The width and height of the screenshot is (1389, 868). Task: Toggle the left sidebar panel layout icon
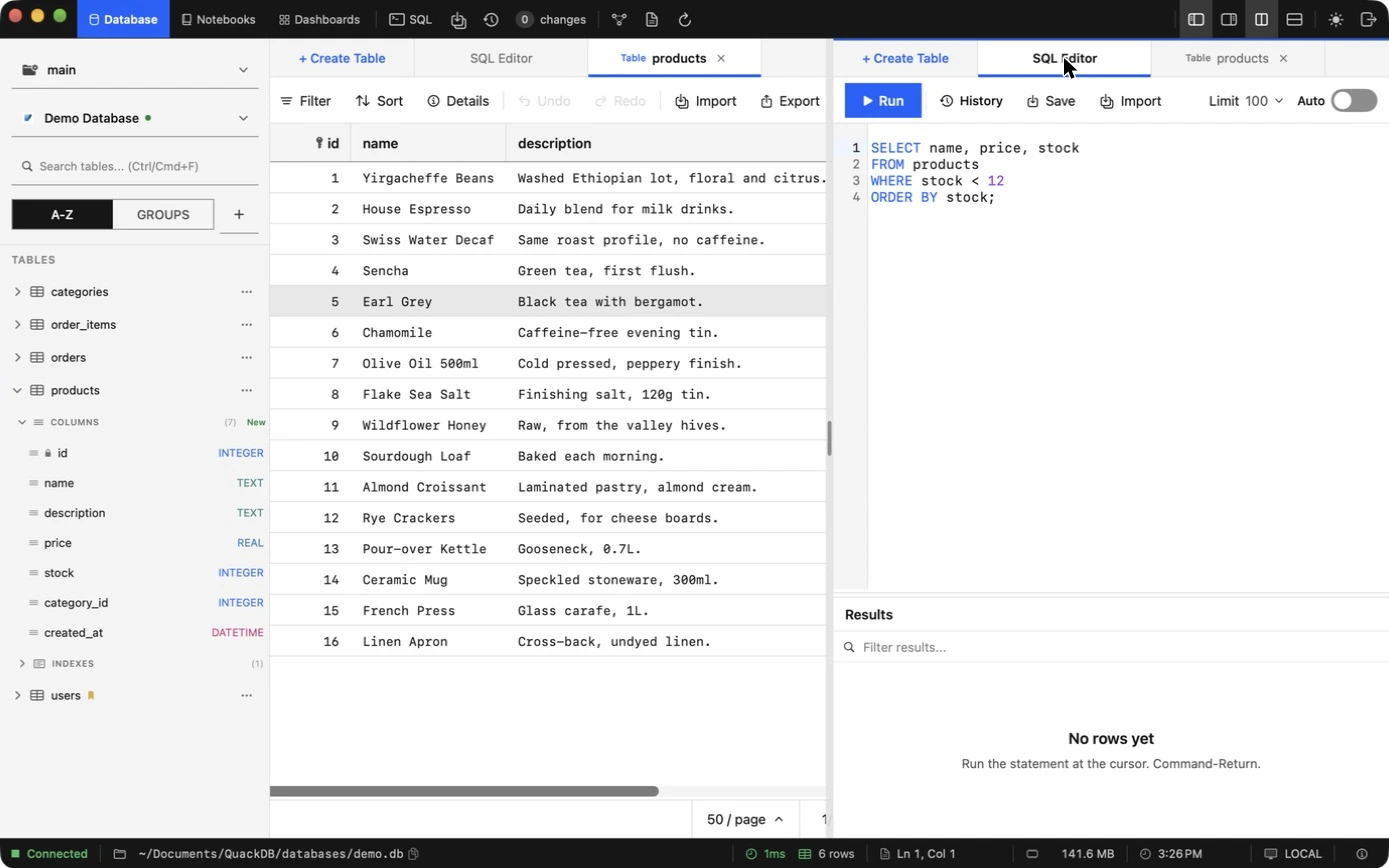click(1196, 19)
